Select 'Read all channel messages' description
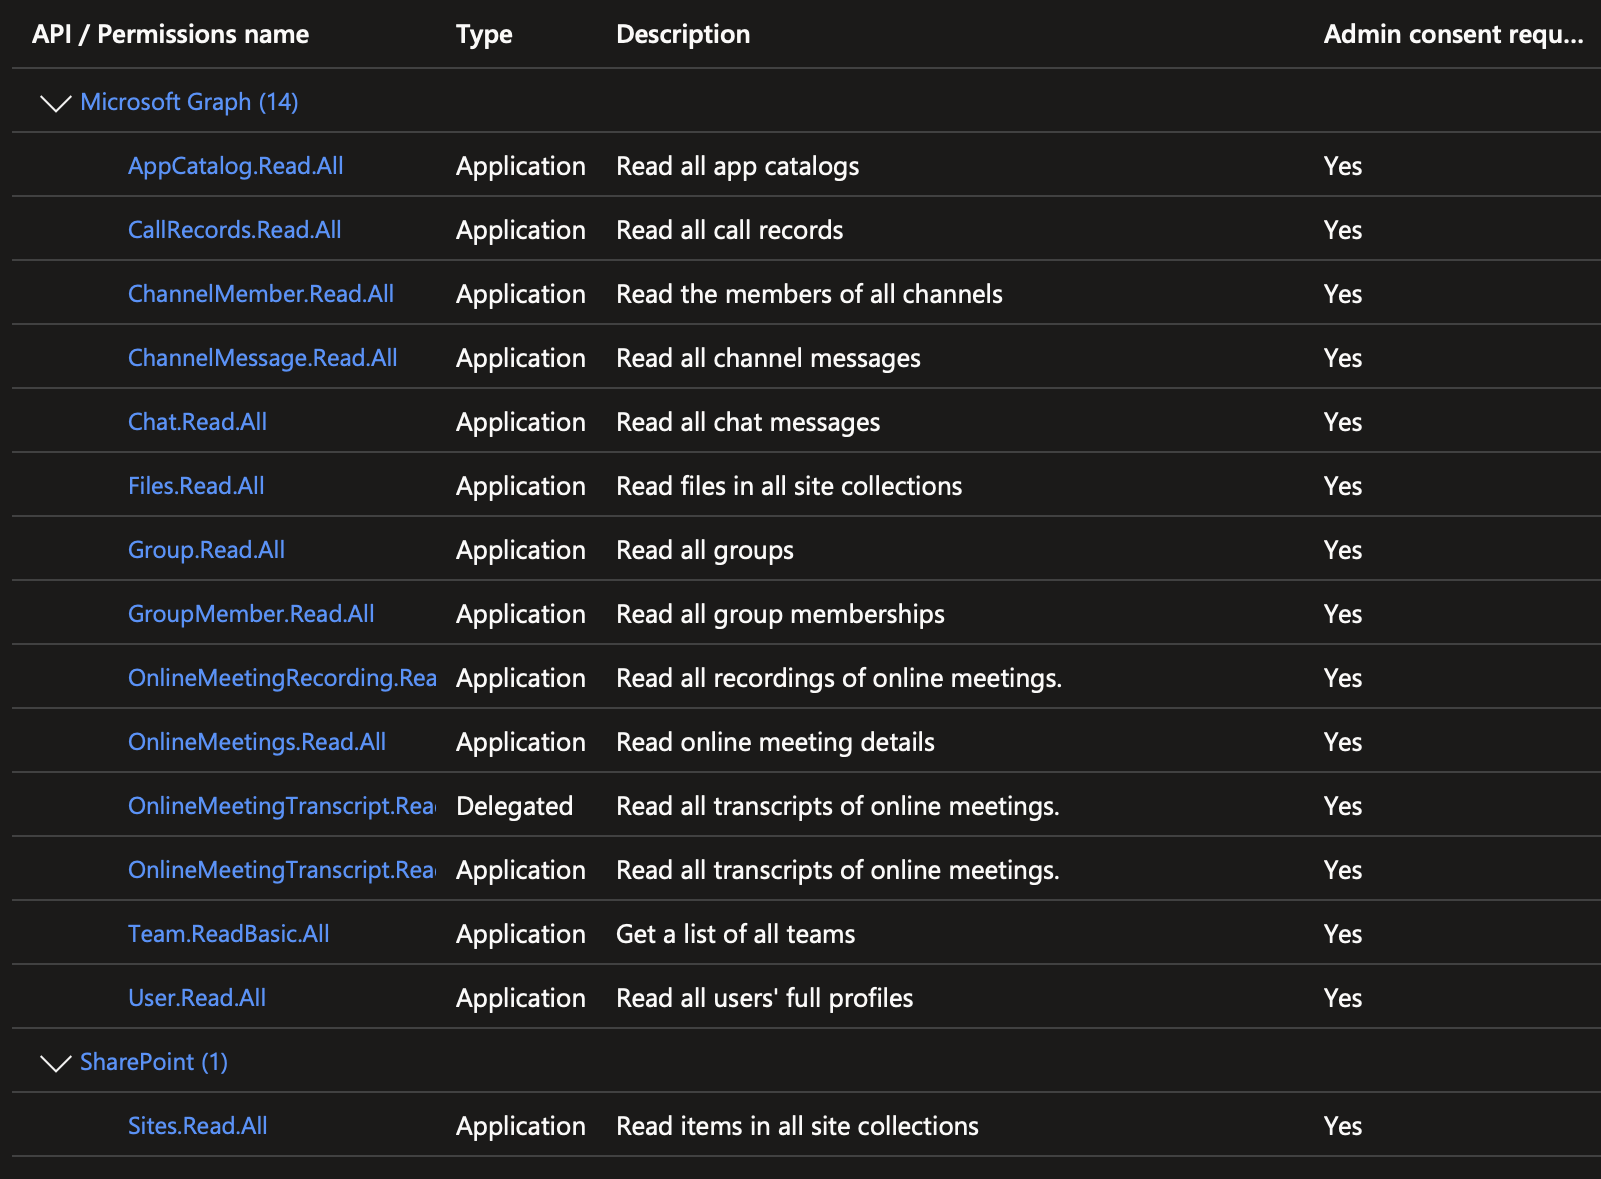The image size is (1601, 1179). (769, 358)
